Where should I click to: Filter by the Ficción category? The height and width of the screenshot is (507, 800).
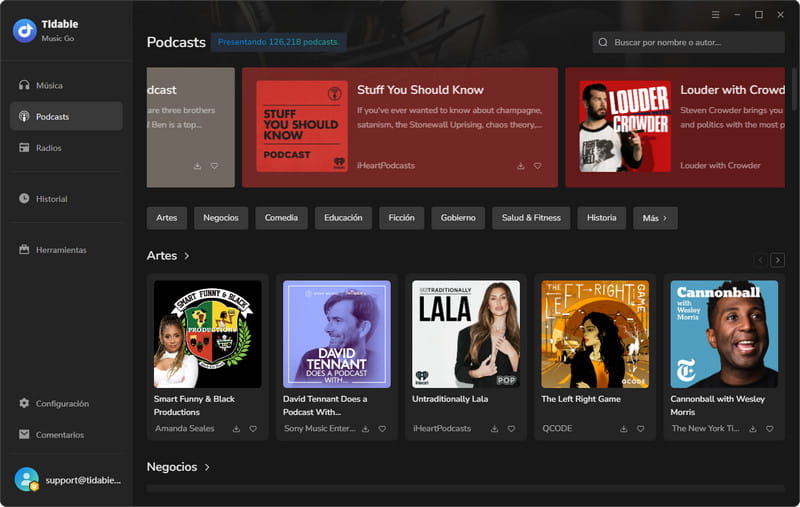coord(402,218)
